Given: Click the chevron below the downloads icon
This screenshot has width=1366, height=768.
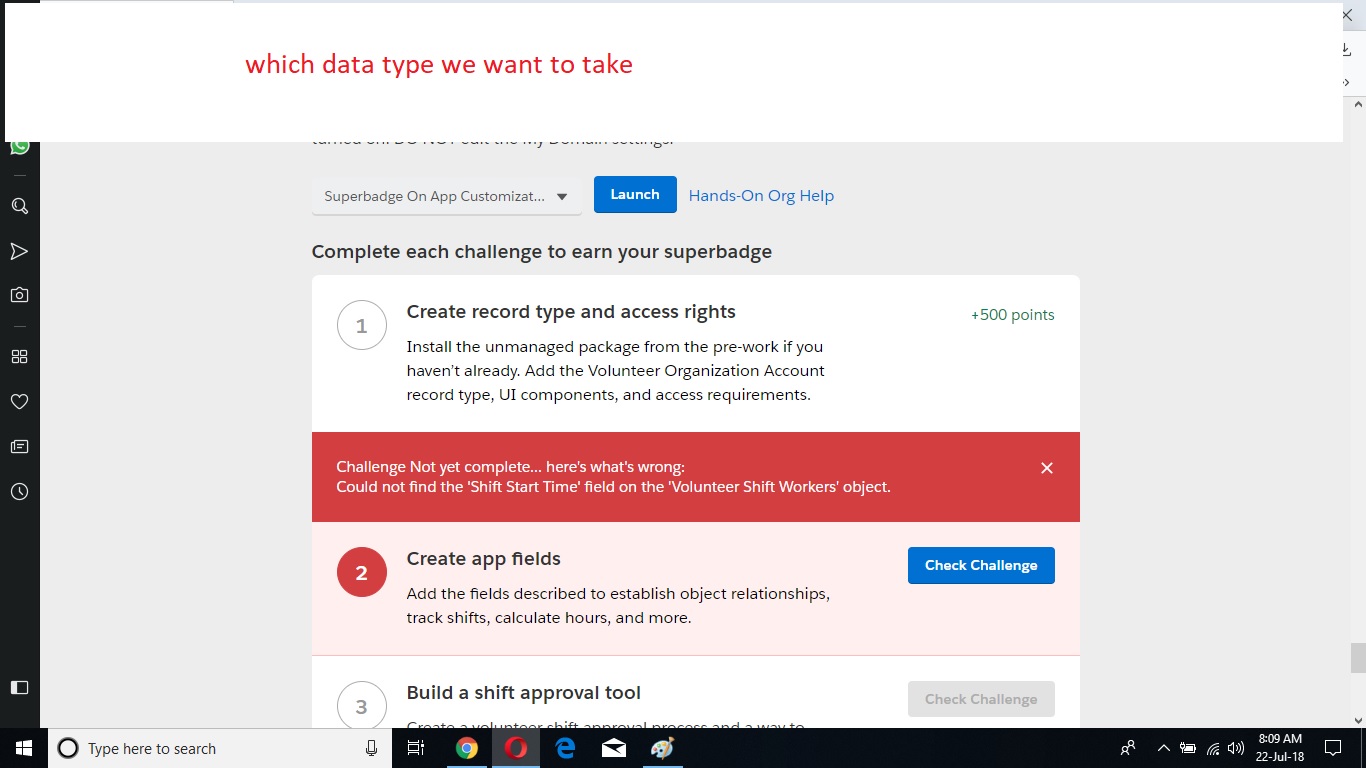Looking at the screenshot, I should (x=1347, y=82).
